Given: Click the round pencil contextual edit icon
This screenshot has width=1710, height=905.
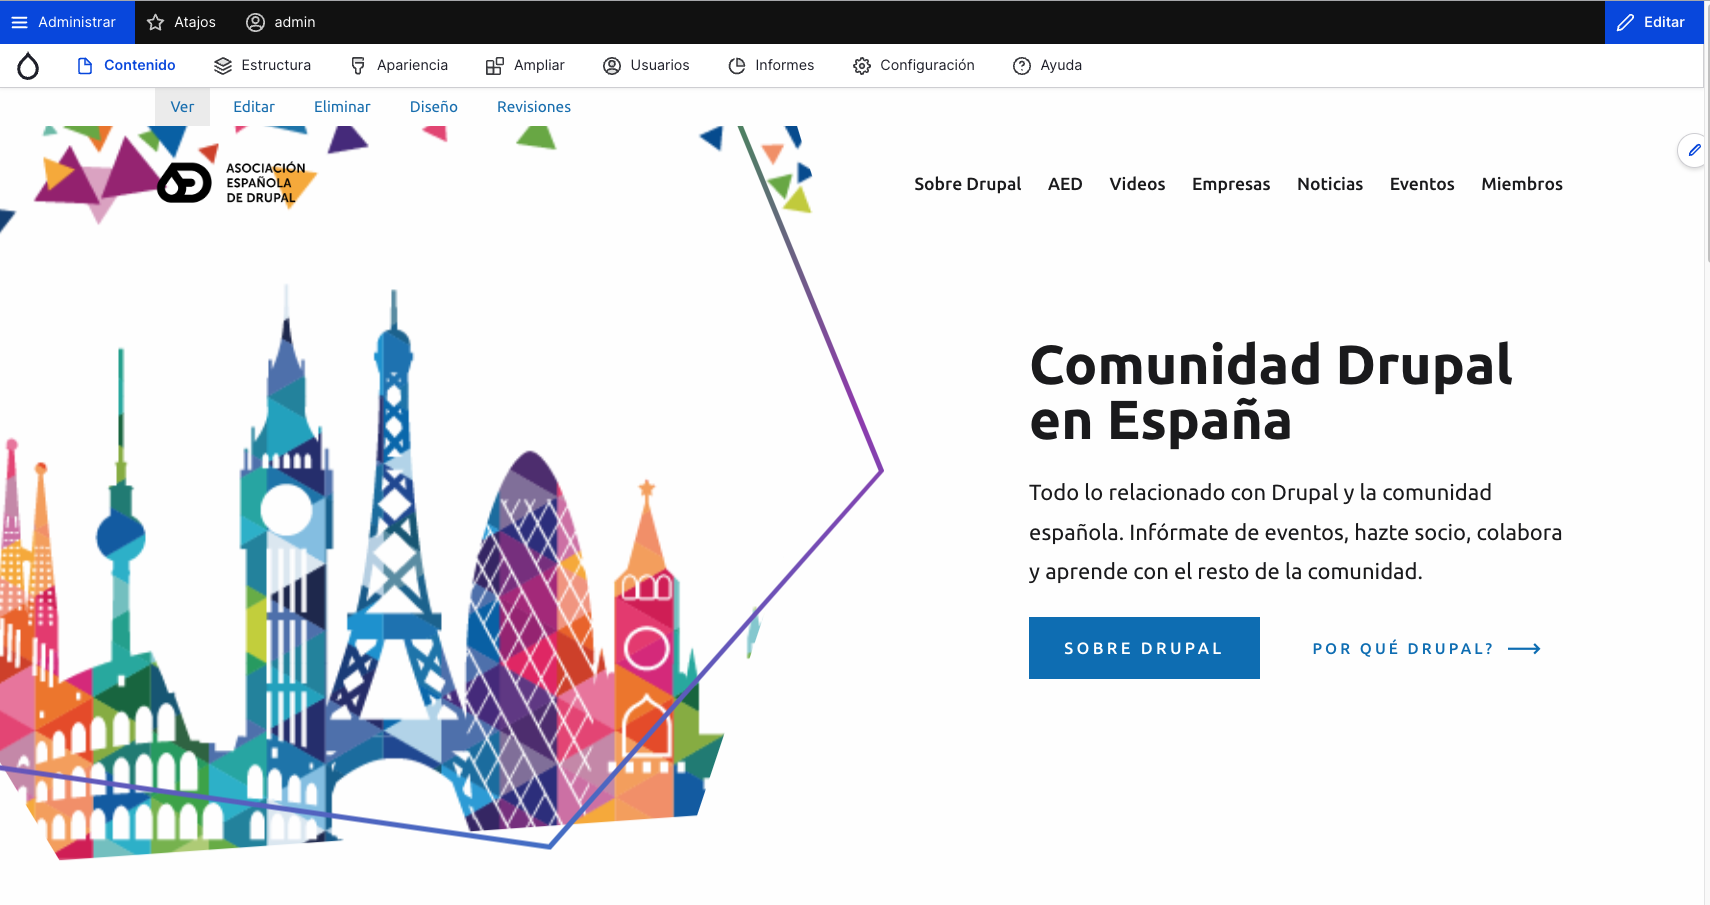Looking at the screenshot, I should (1693, 151).
